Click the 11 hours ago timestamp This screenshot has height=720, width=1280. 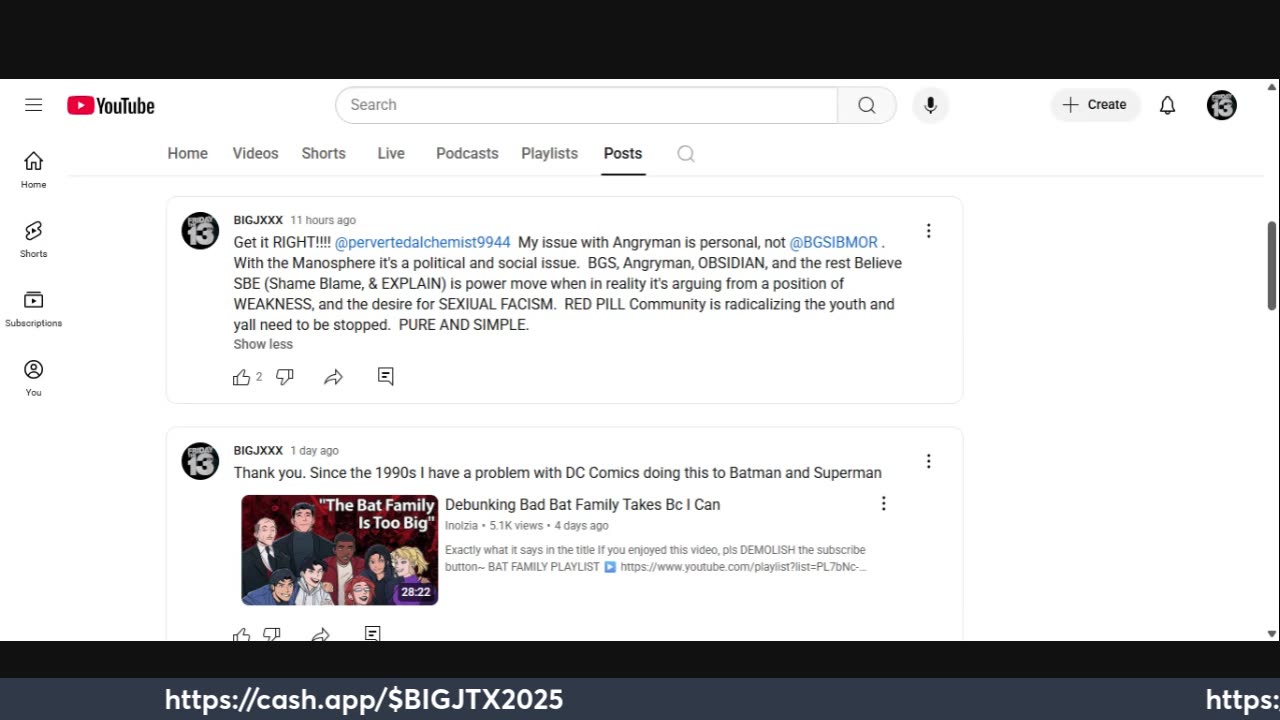(323, 220)
